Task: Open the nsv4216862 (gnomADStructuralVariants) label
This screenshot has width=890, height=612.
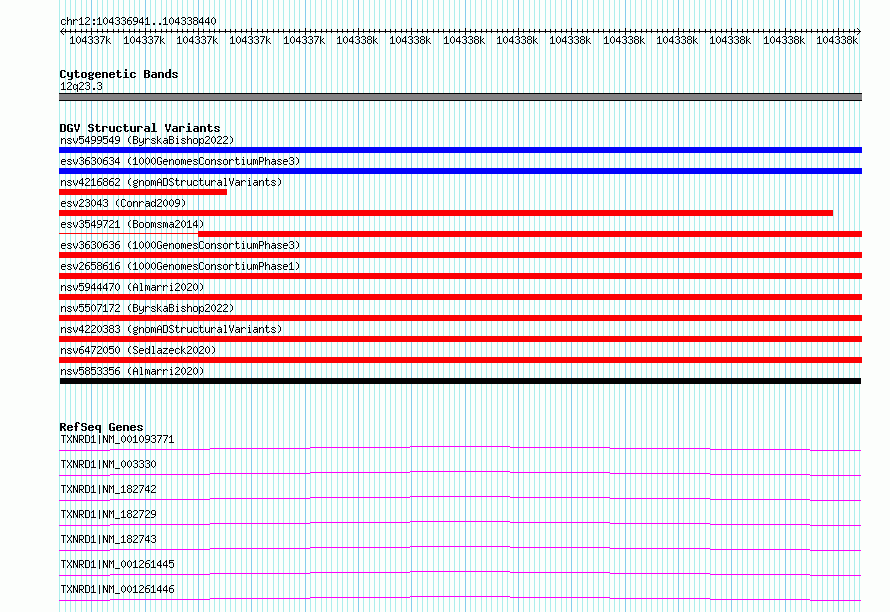Action: [x=171, y=182]
